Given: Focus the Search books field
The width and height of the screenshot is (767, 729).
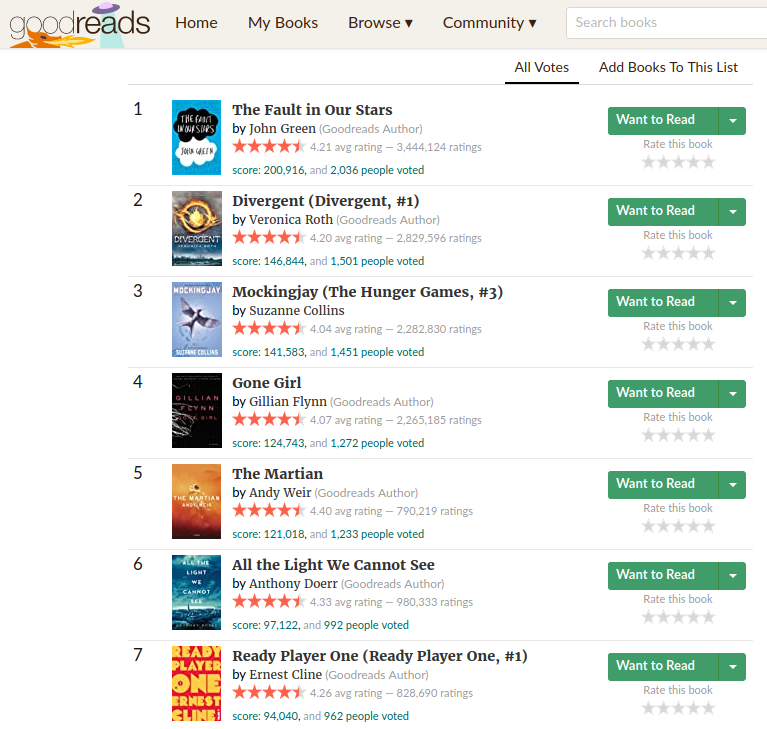Looking at the screenshot, I should tap(666, 23).
